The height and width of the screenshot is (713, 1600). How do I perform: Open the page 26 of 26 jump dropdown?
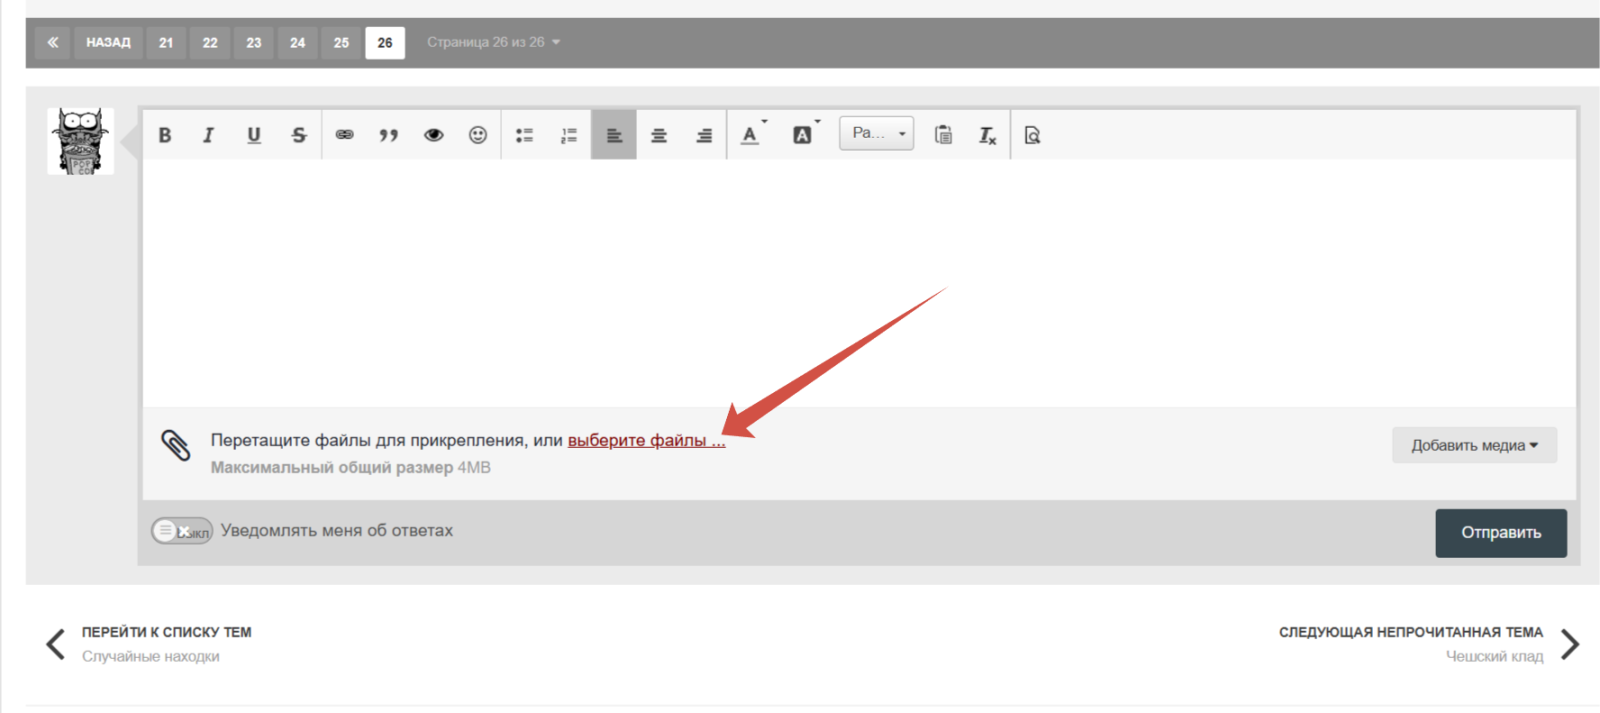pos(493,42)
